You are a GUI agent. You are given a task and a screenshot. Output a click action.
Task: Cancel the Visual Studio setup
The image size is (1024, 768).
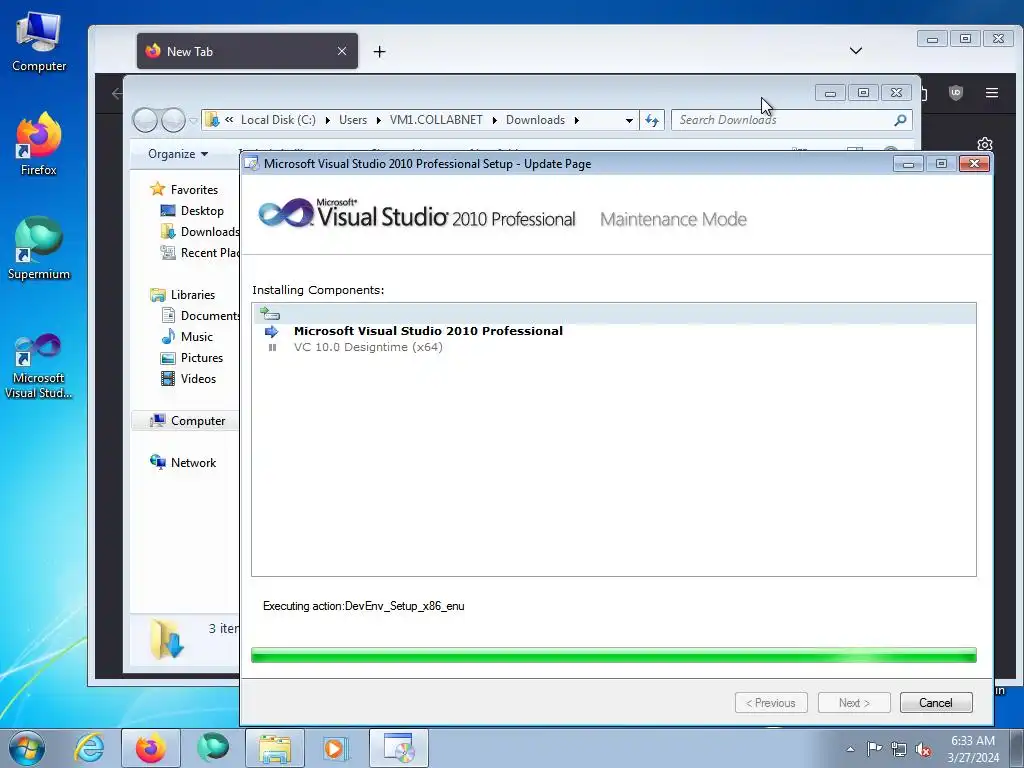(936, 703)
